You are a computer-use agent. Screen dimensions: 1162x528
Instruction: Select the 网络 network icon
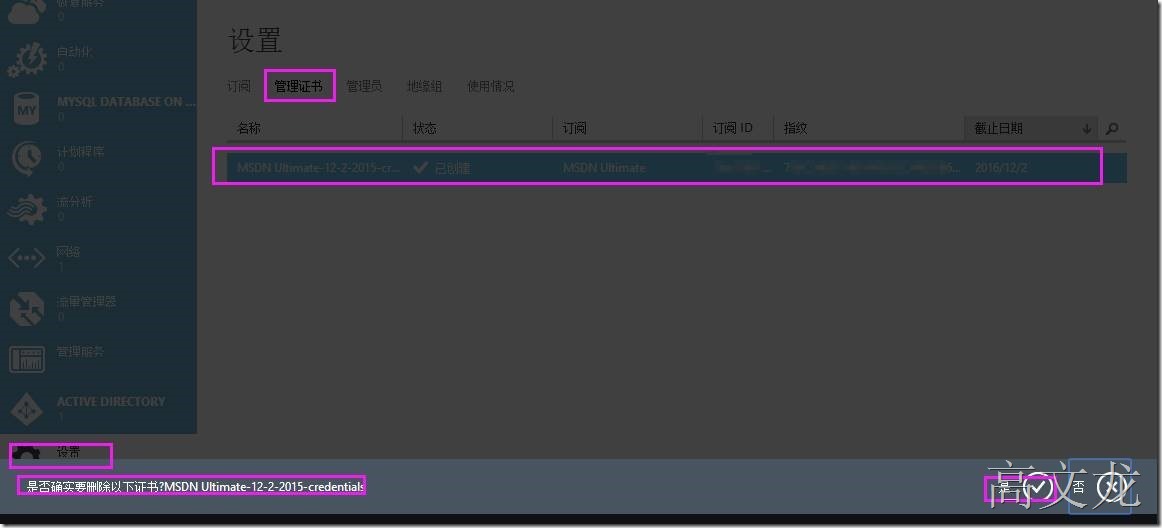click(x=27, y=259)
